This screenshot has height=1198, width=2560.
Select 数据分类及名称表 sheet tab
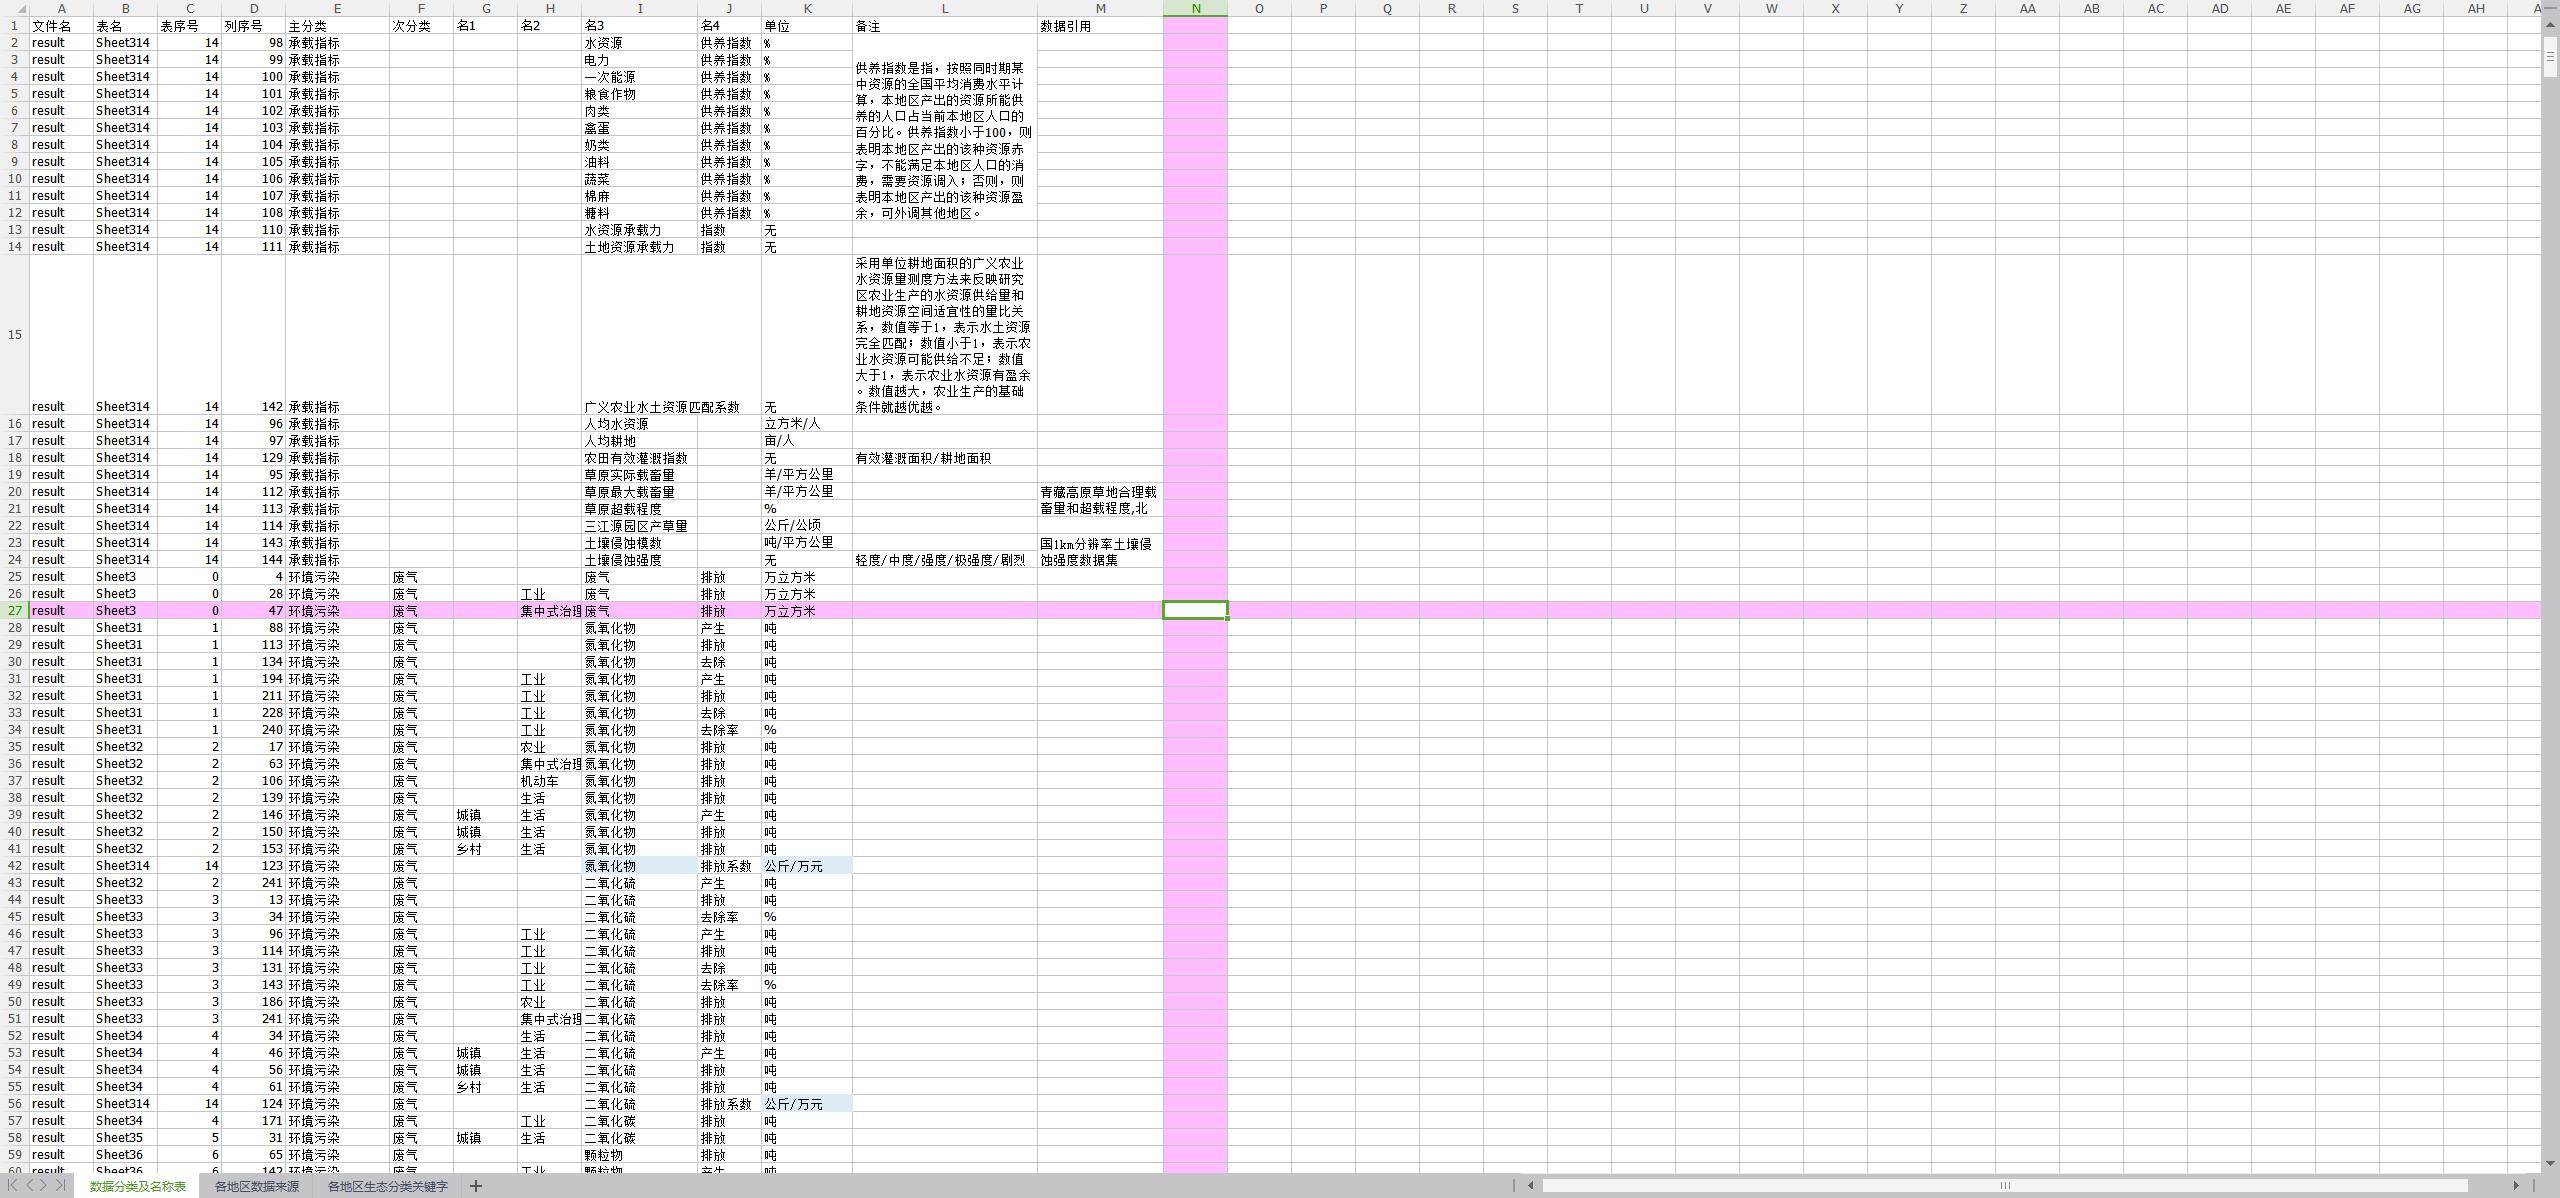point(138,1186)
